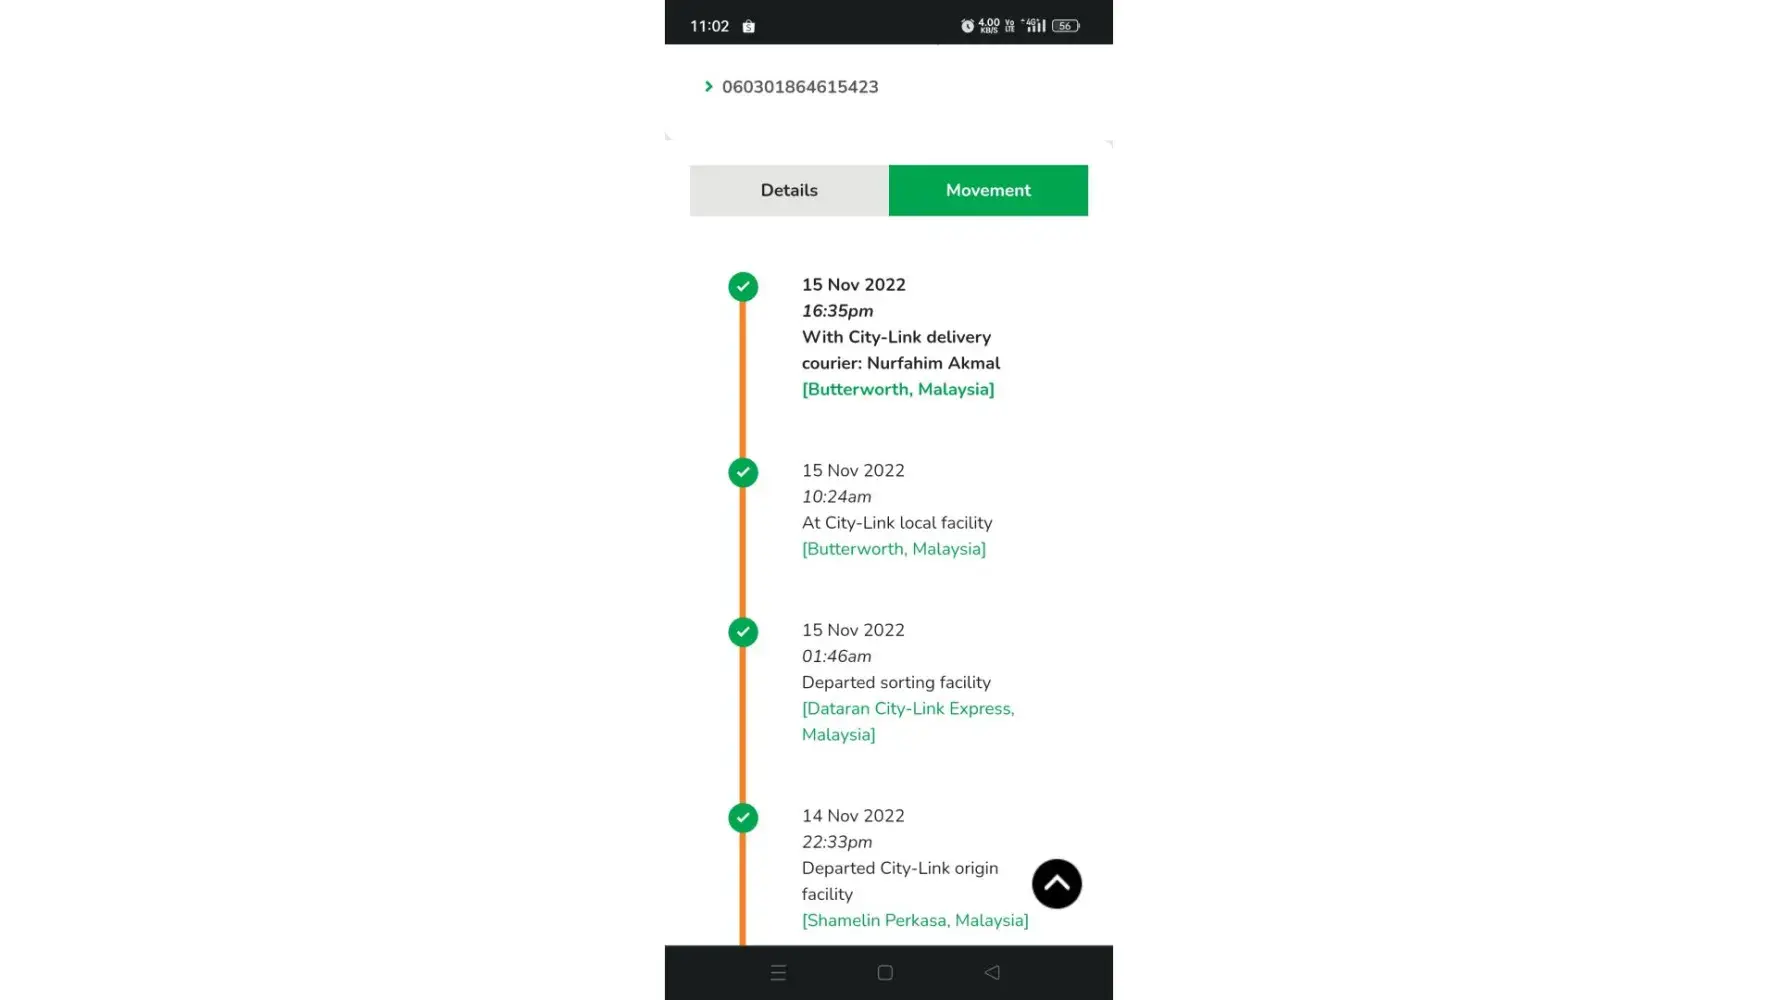Open the recent apps menu icon
Screen dimensions: 1778x1000
778,972
